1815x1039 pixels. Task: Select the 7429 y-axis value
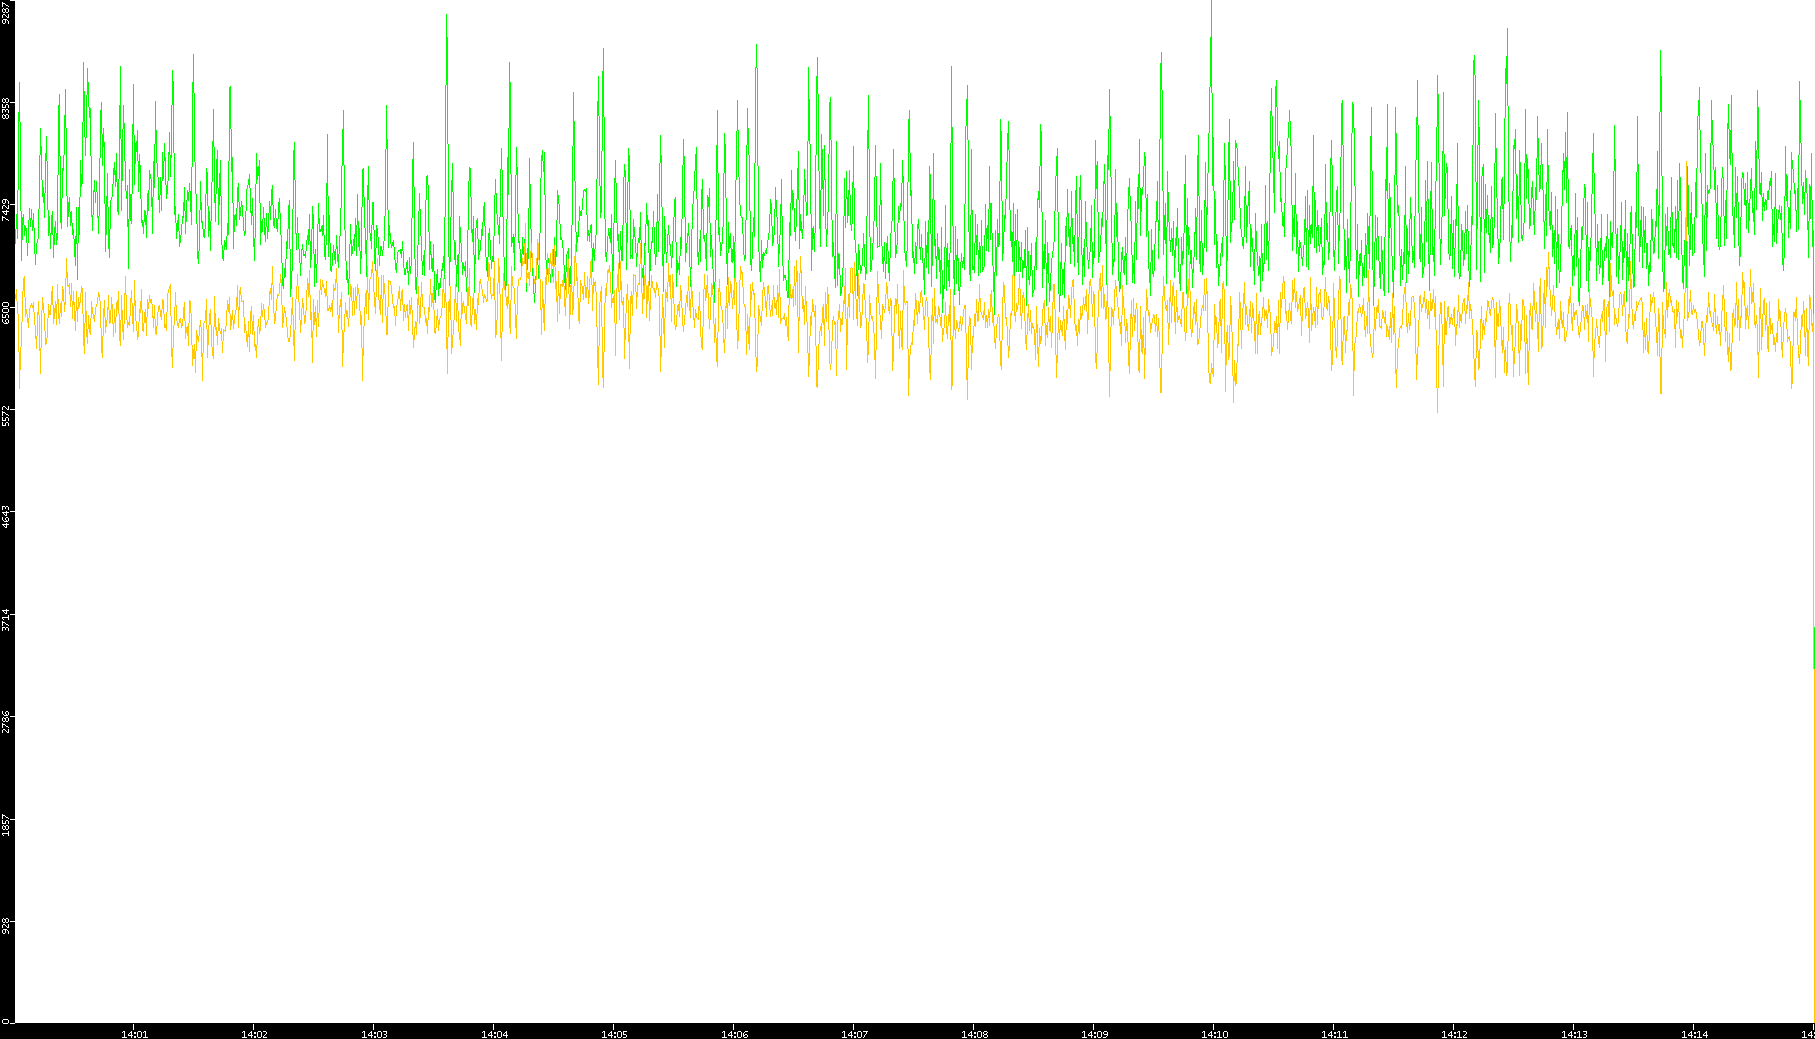pyautogui.click(x=7, y=210)
